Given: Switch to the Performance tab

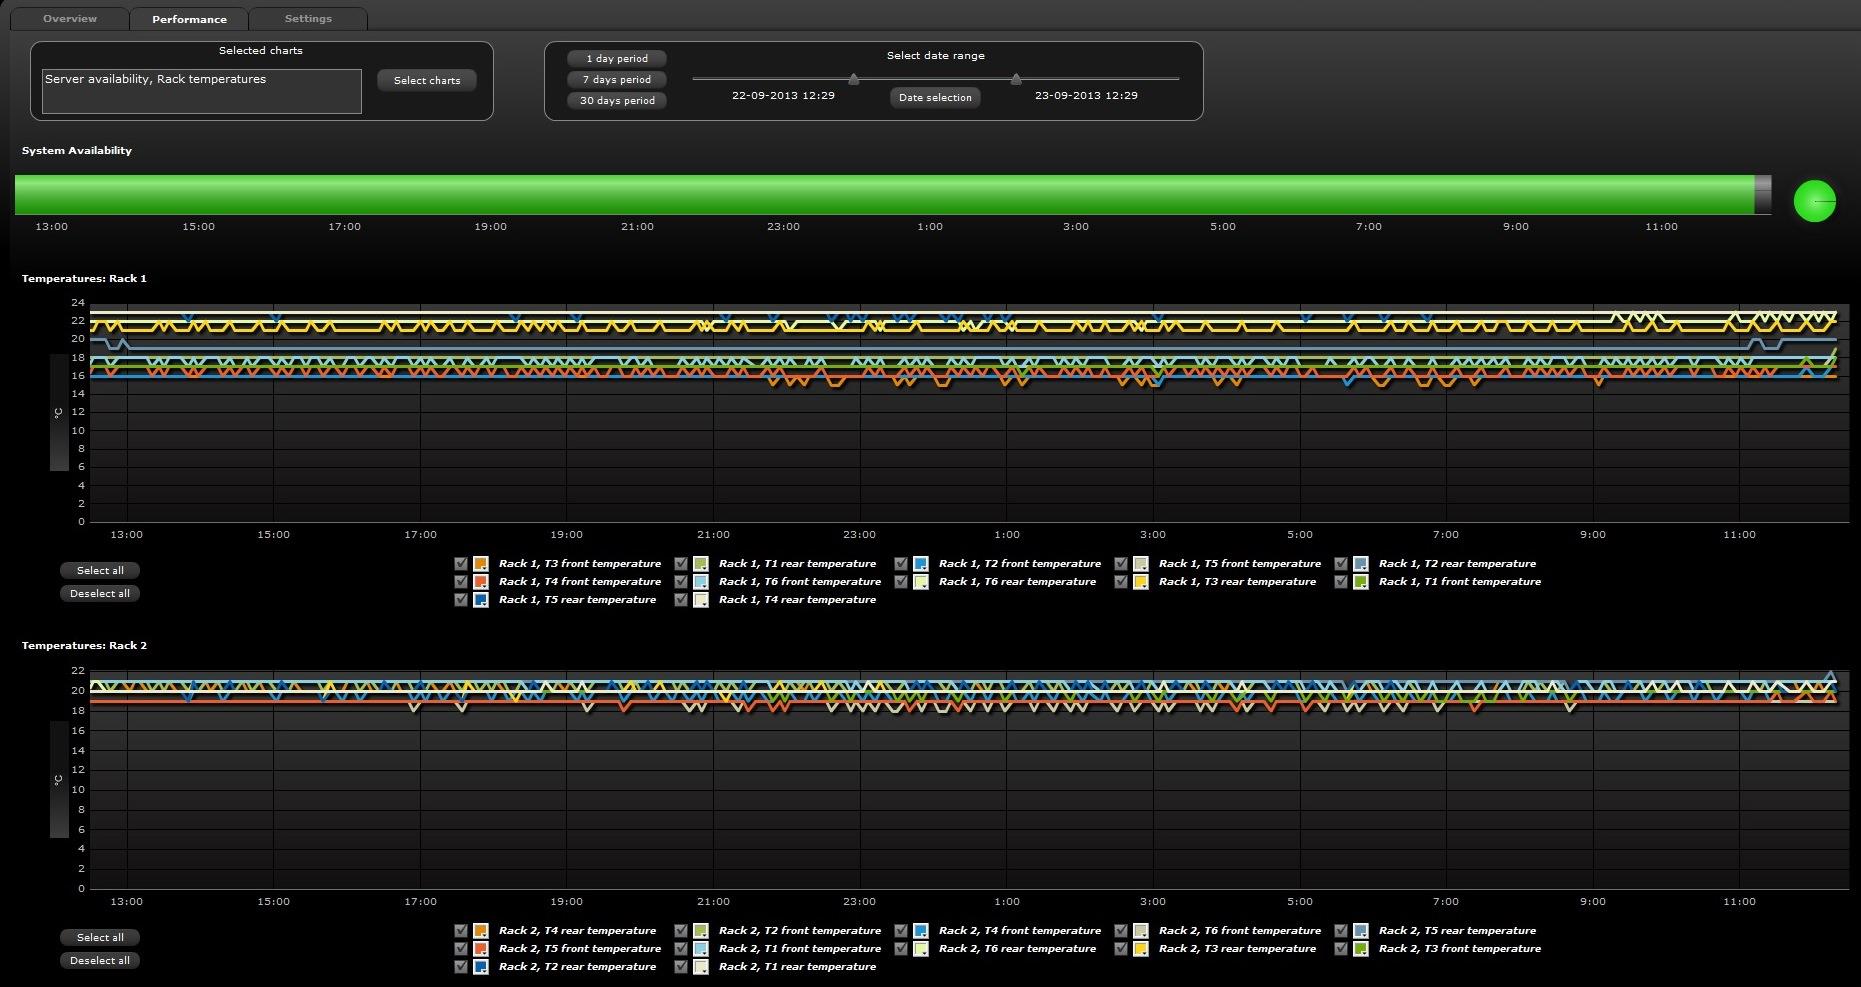Looking at the screenshot, I should click(189, 19).
